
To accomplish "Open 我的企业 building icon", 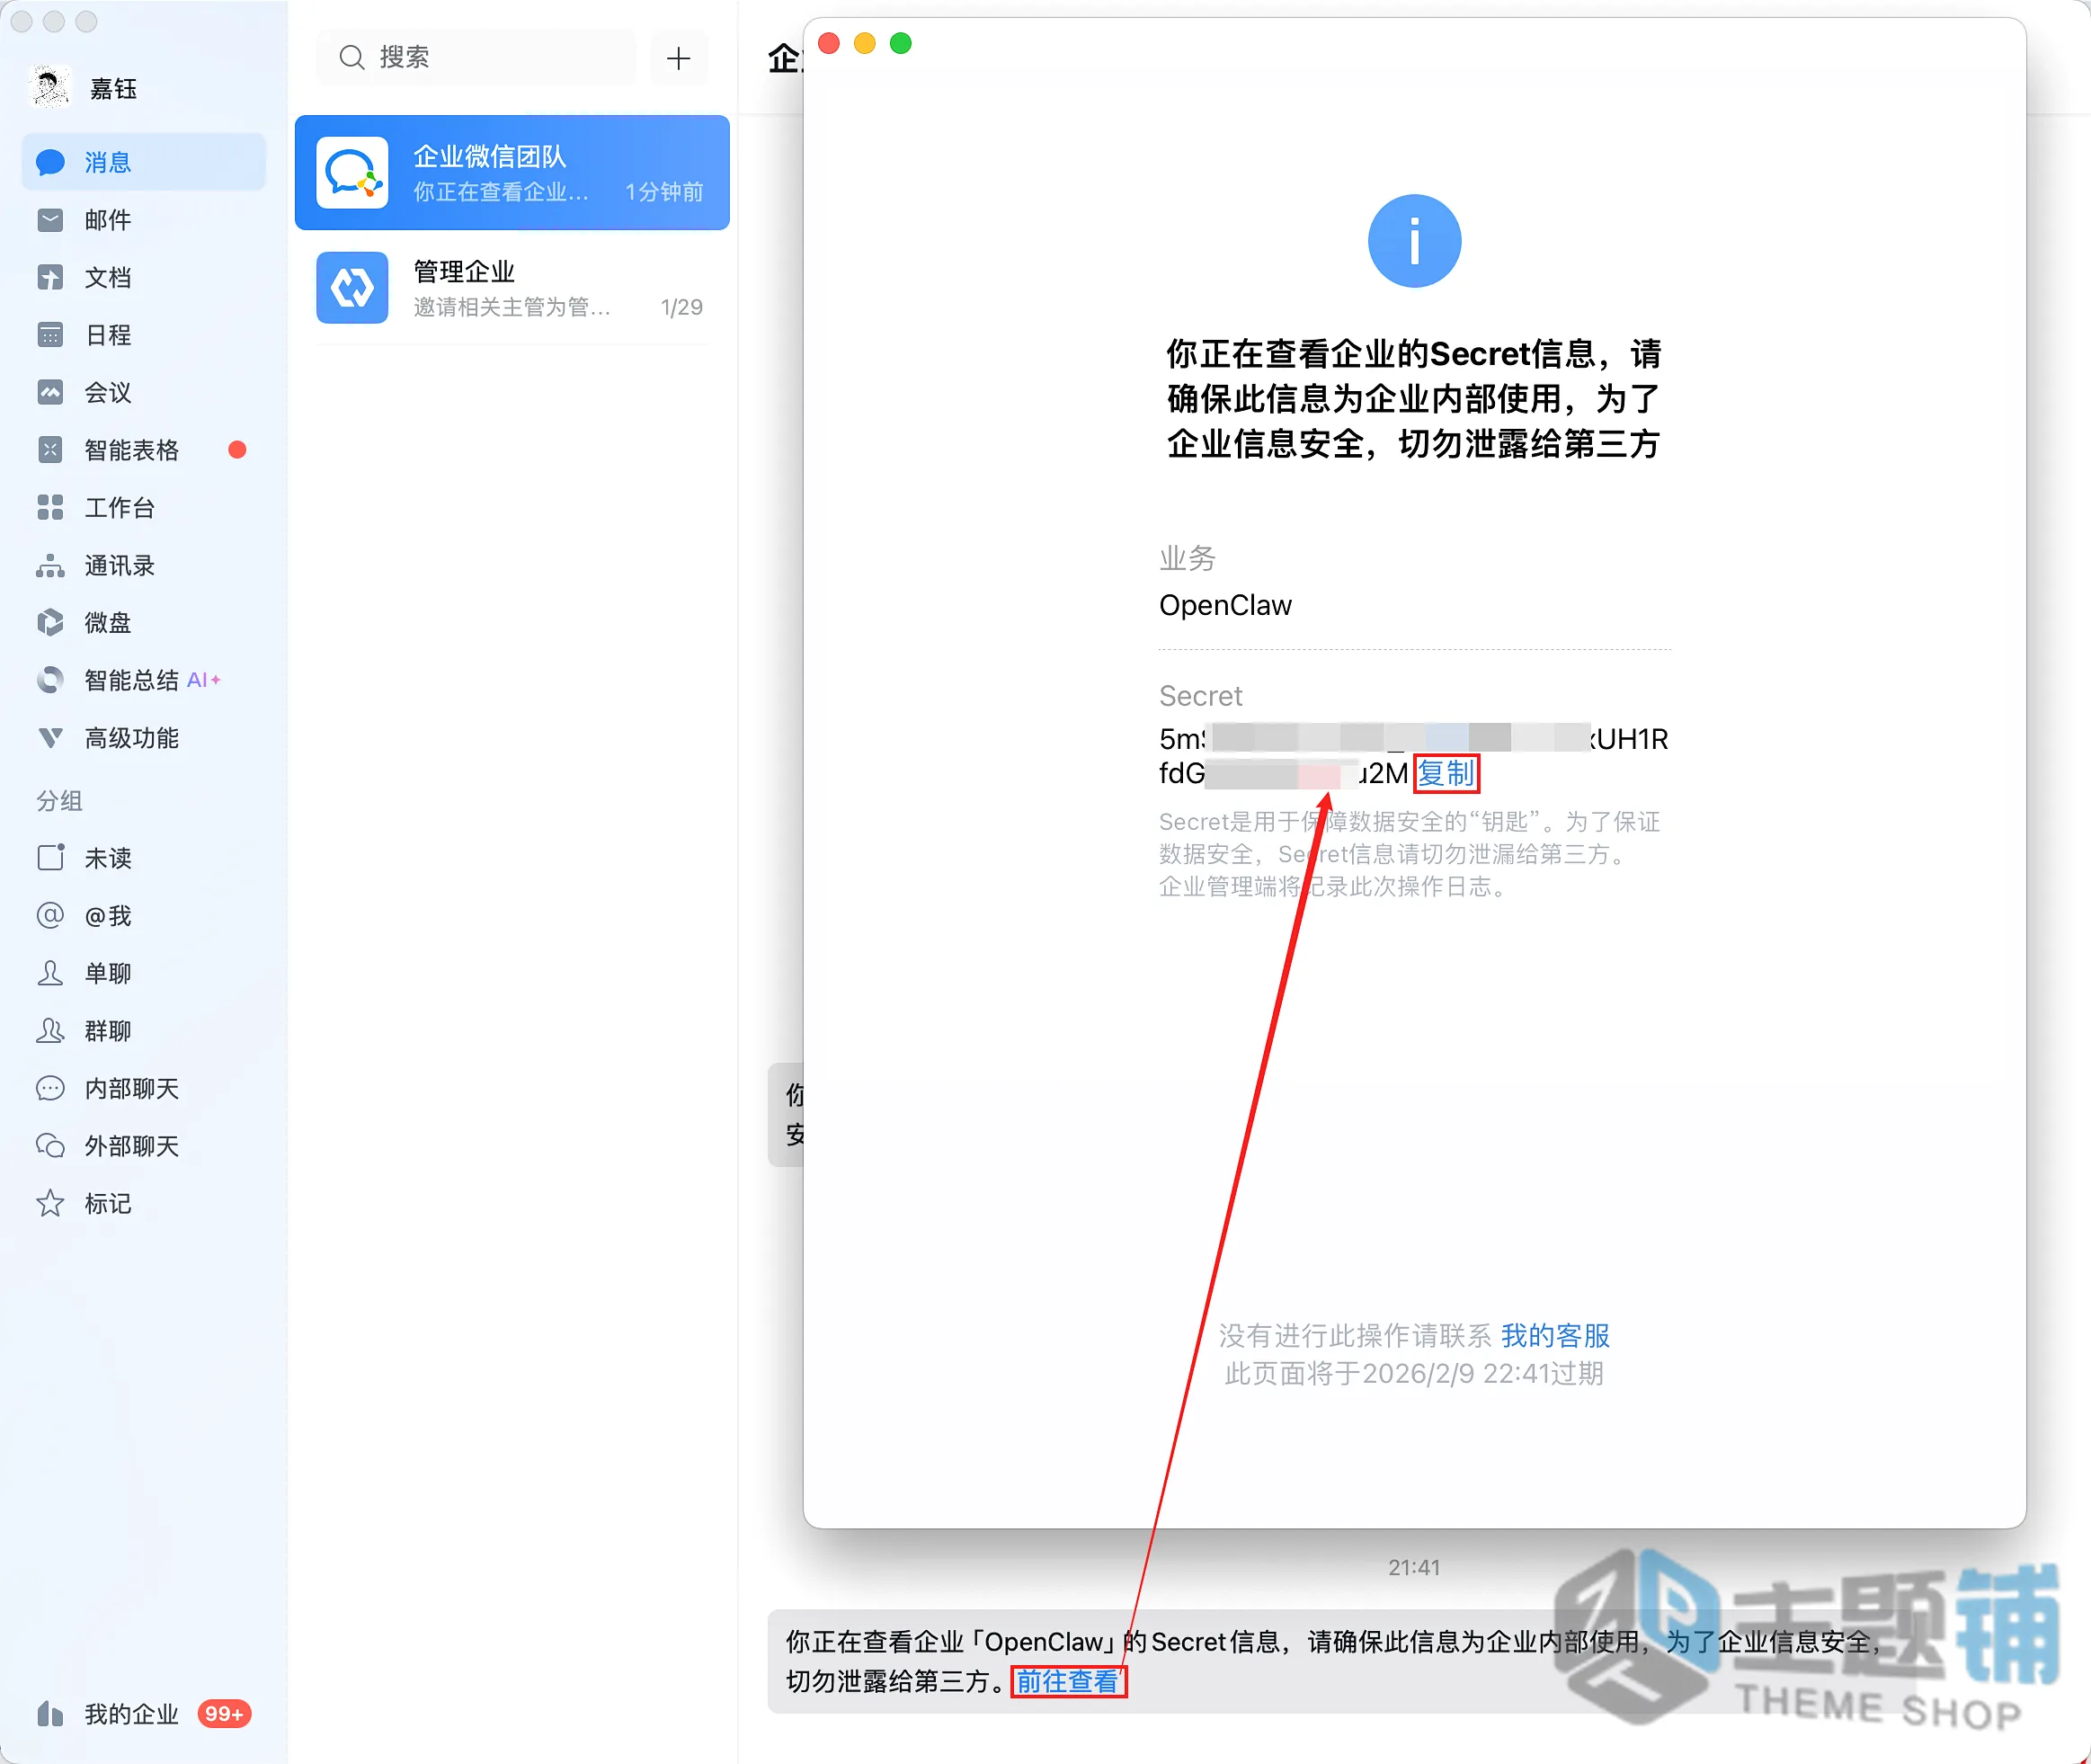I will point(50,1714).
